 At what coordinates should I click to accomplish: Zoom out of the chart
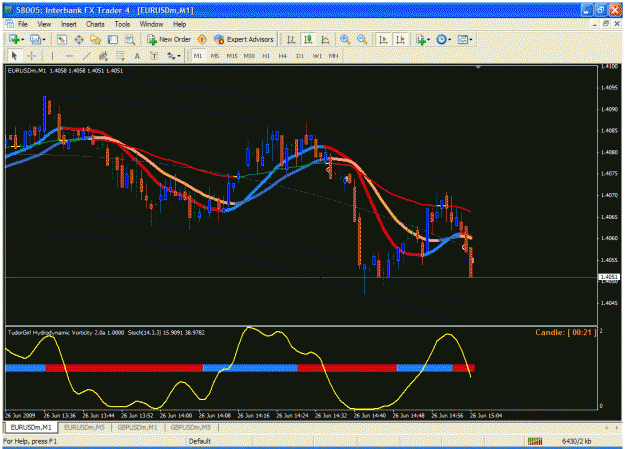362,39
